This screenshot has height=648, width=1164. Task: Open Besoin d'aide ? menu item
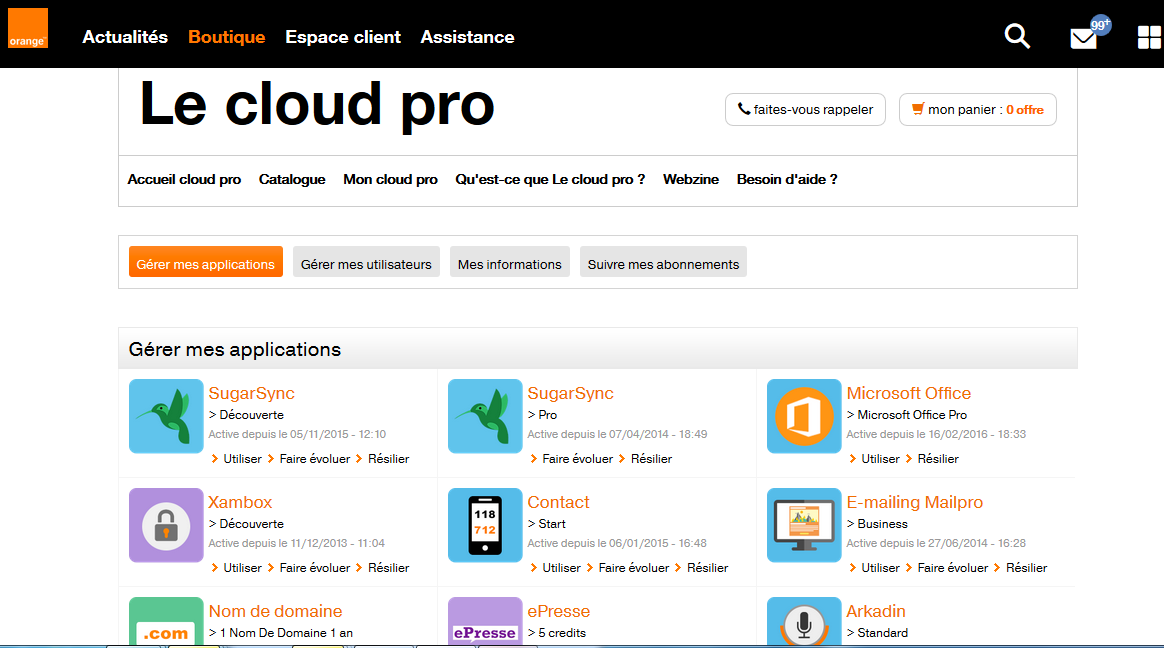(x=787, y=180)
